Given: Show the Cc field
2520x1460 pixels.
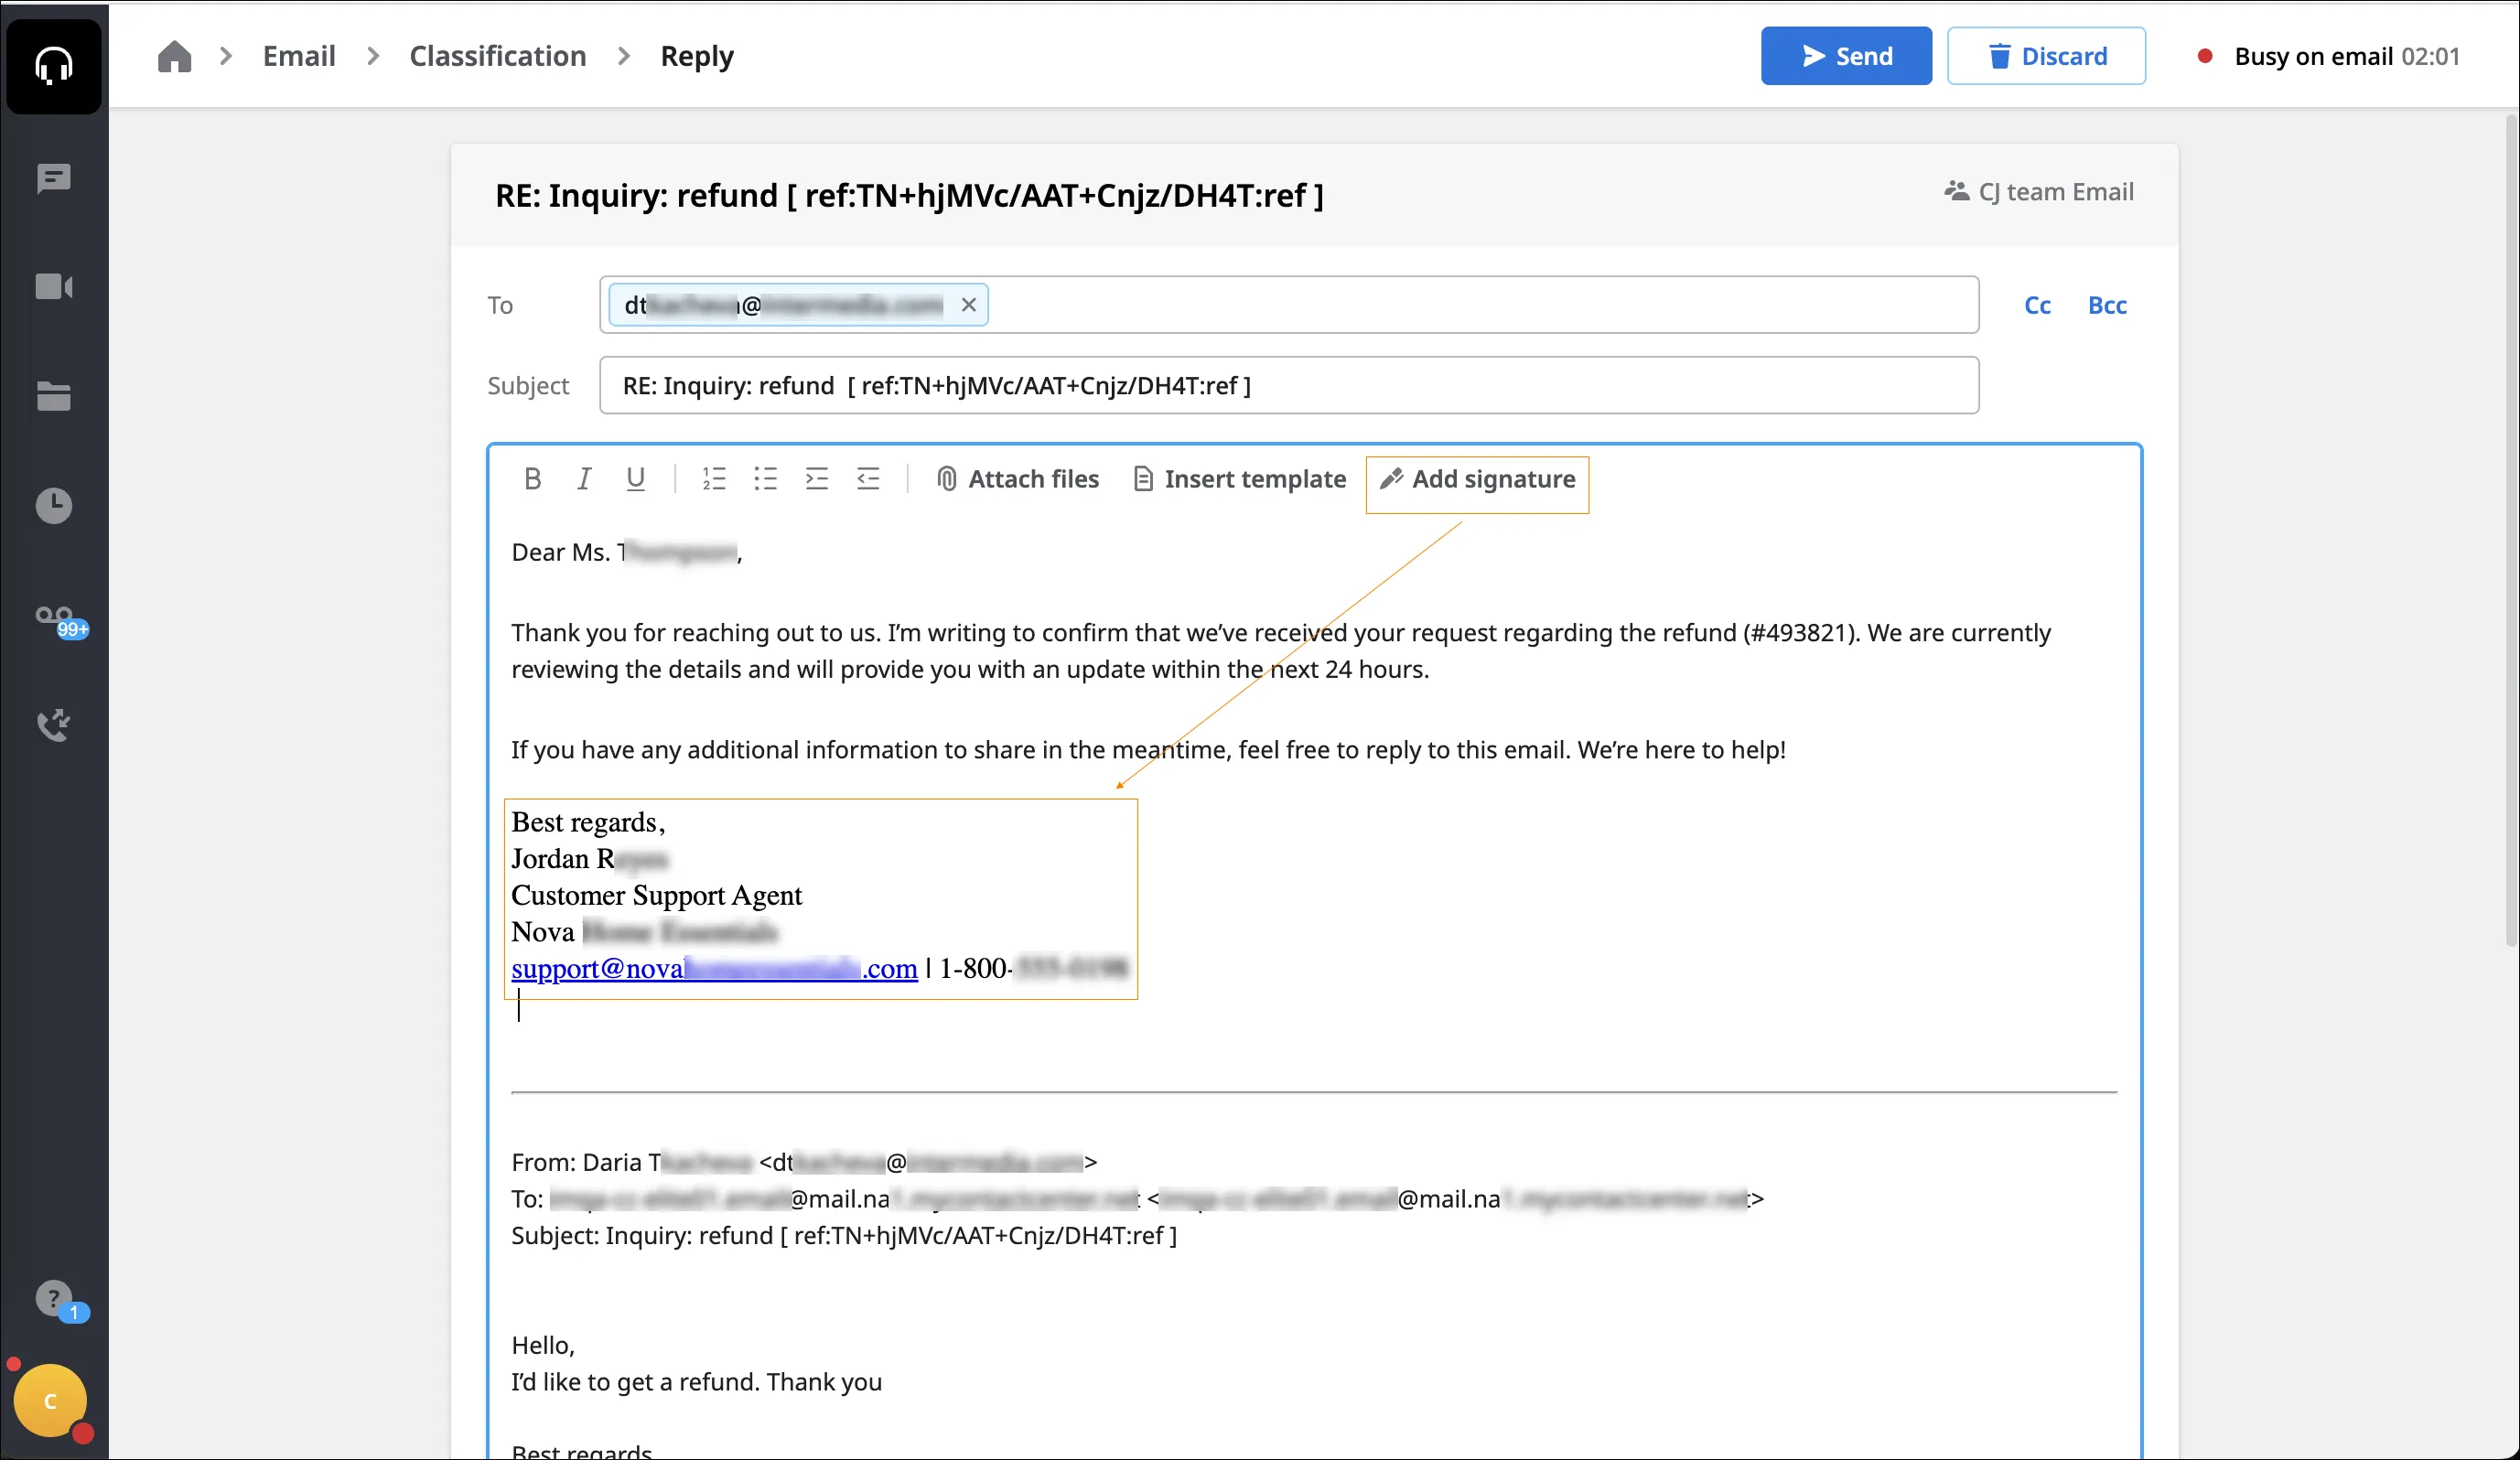Looking at the screenshot, I should 2037,305.
